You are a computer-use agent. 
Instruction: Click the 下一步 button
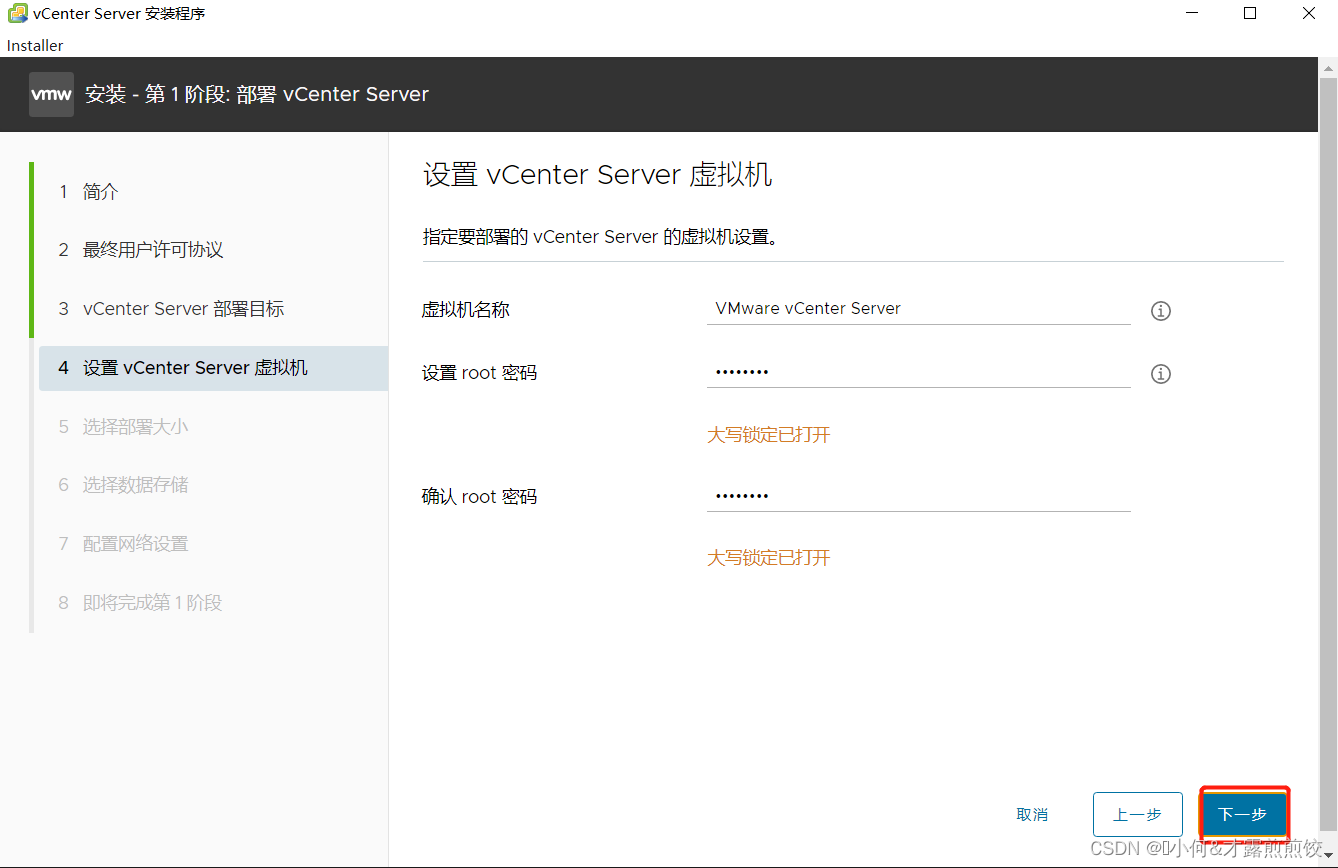pos(1243,815)
